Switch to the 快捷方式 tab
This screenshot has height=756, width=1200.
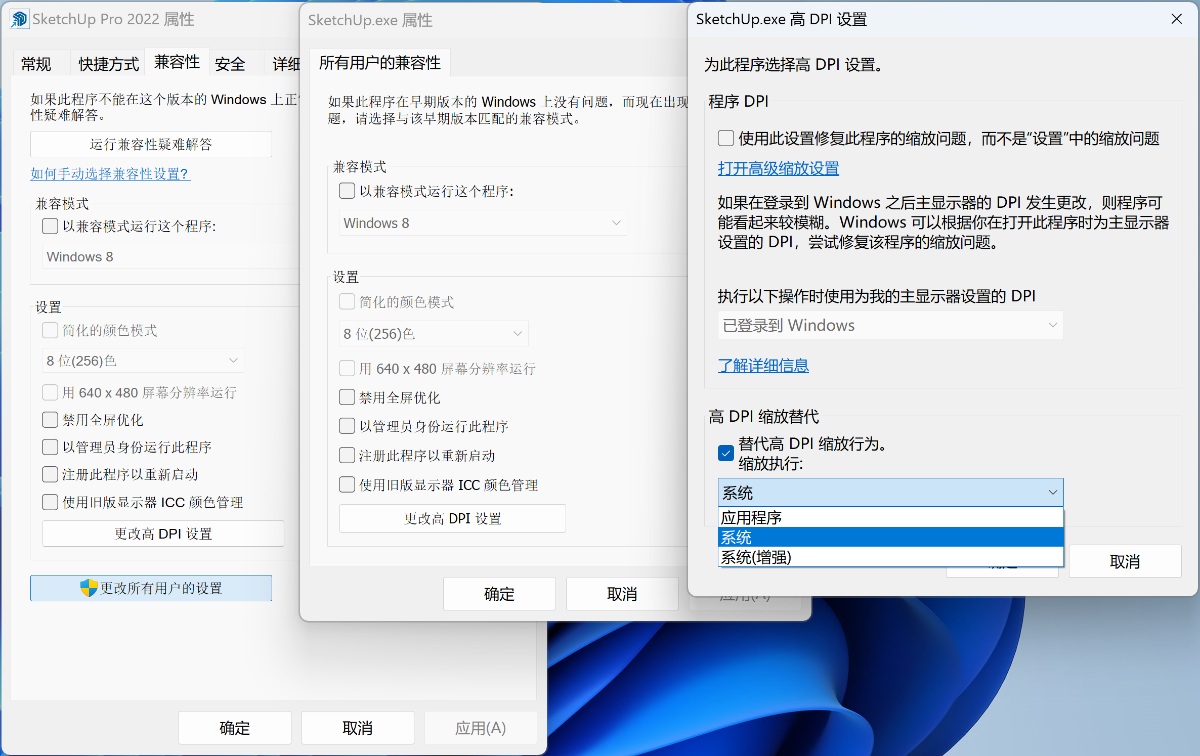tap(109, 64)
